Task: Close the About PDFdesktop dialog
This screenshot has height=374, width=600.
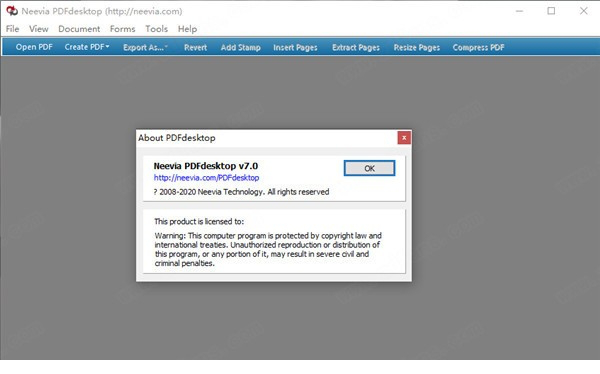Action: pos(404,138)
